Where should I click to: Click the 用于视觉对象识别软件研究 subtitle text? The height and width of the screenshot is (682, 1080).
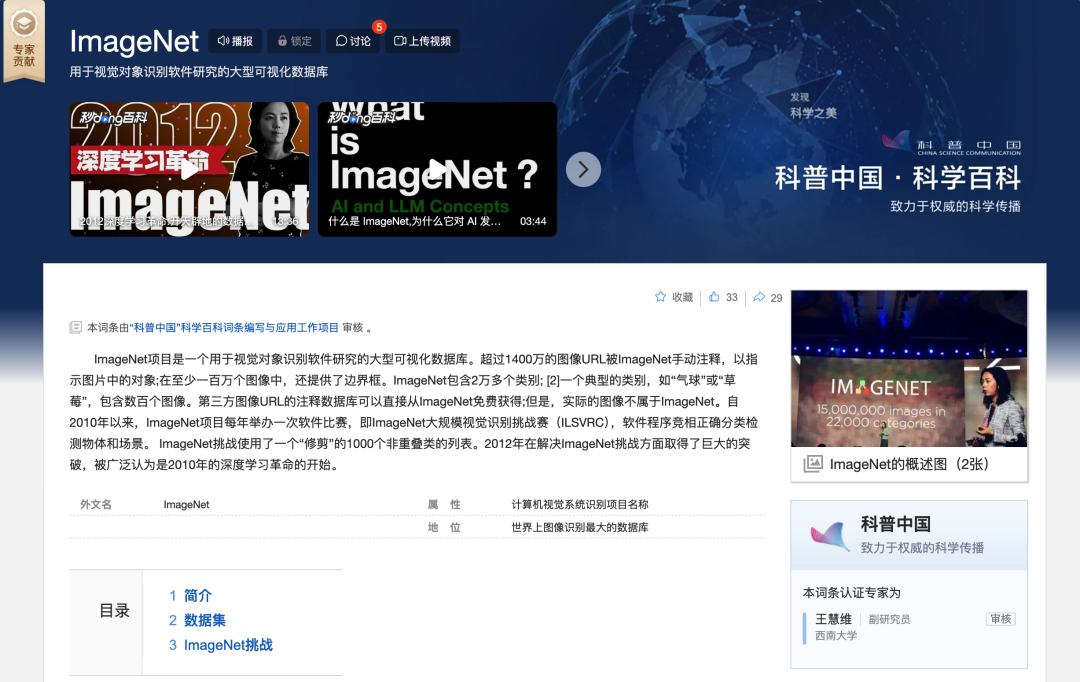click(x=198, y=72)
